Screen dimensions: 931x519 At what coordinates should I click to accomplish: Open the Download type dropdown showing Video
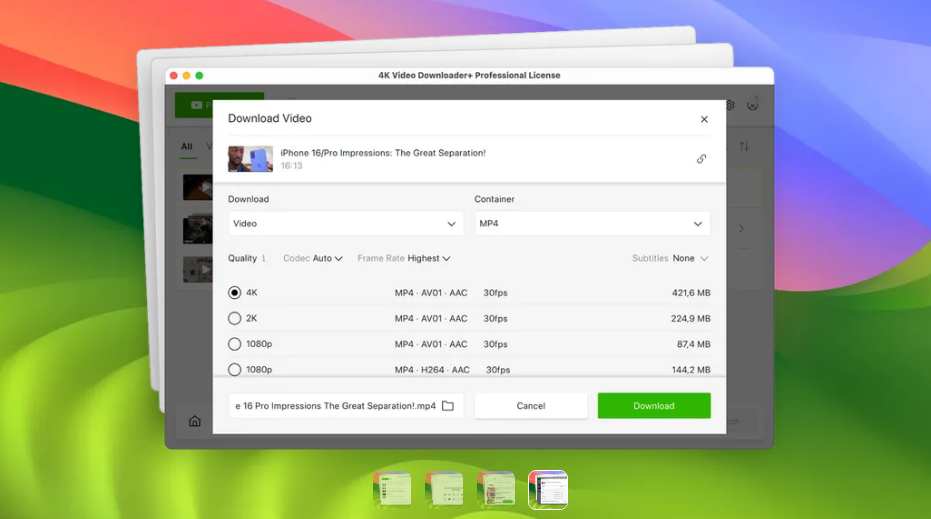click(x=346, y=224)
